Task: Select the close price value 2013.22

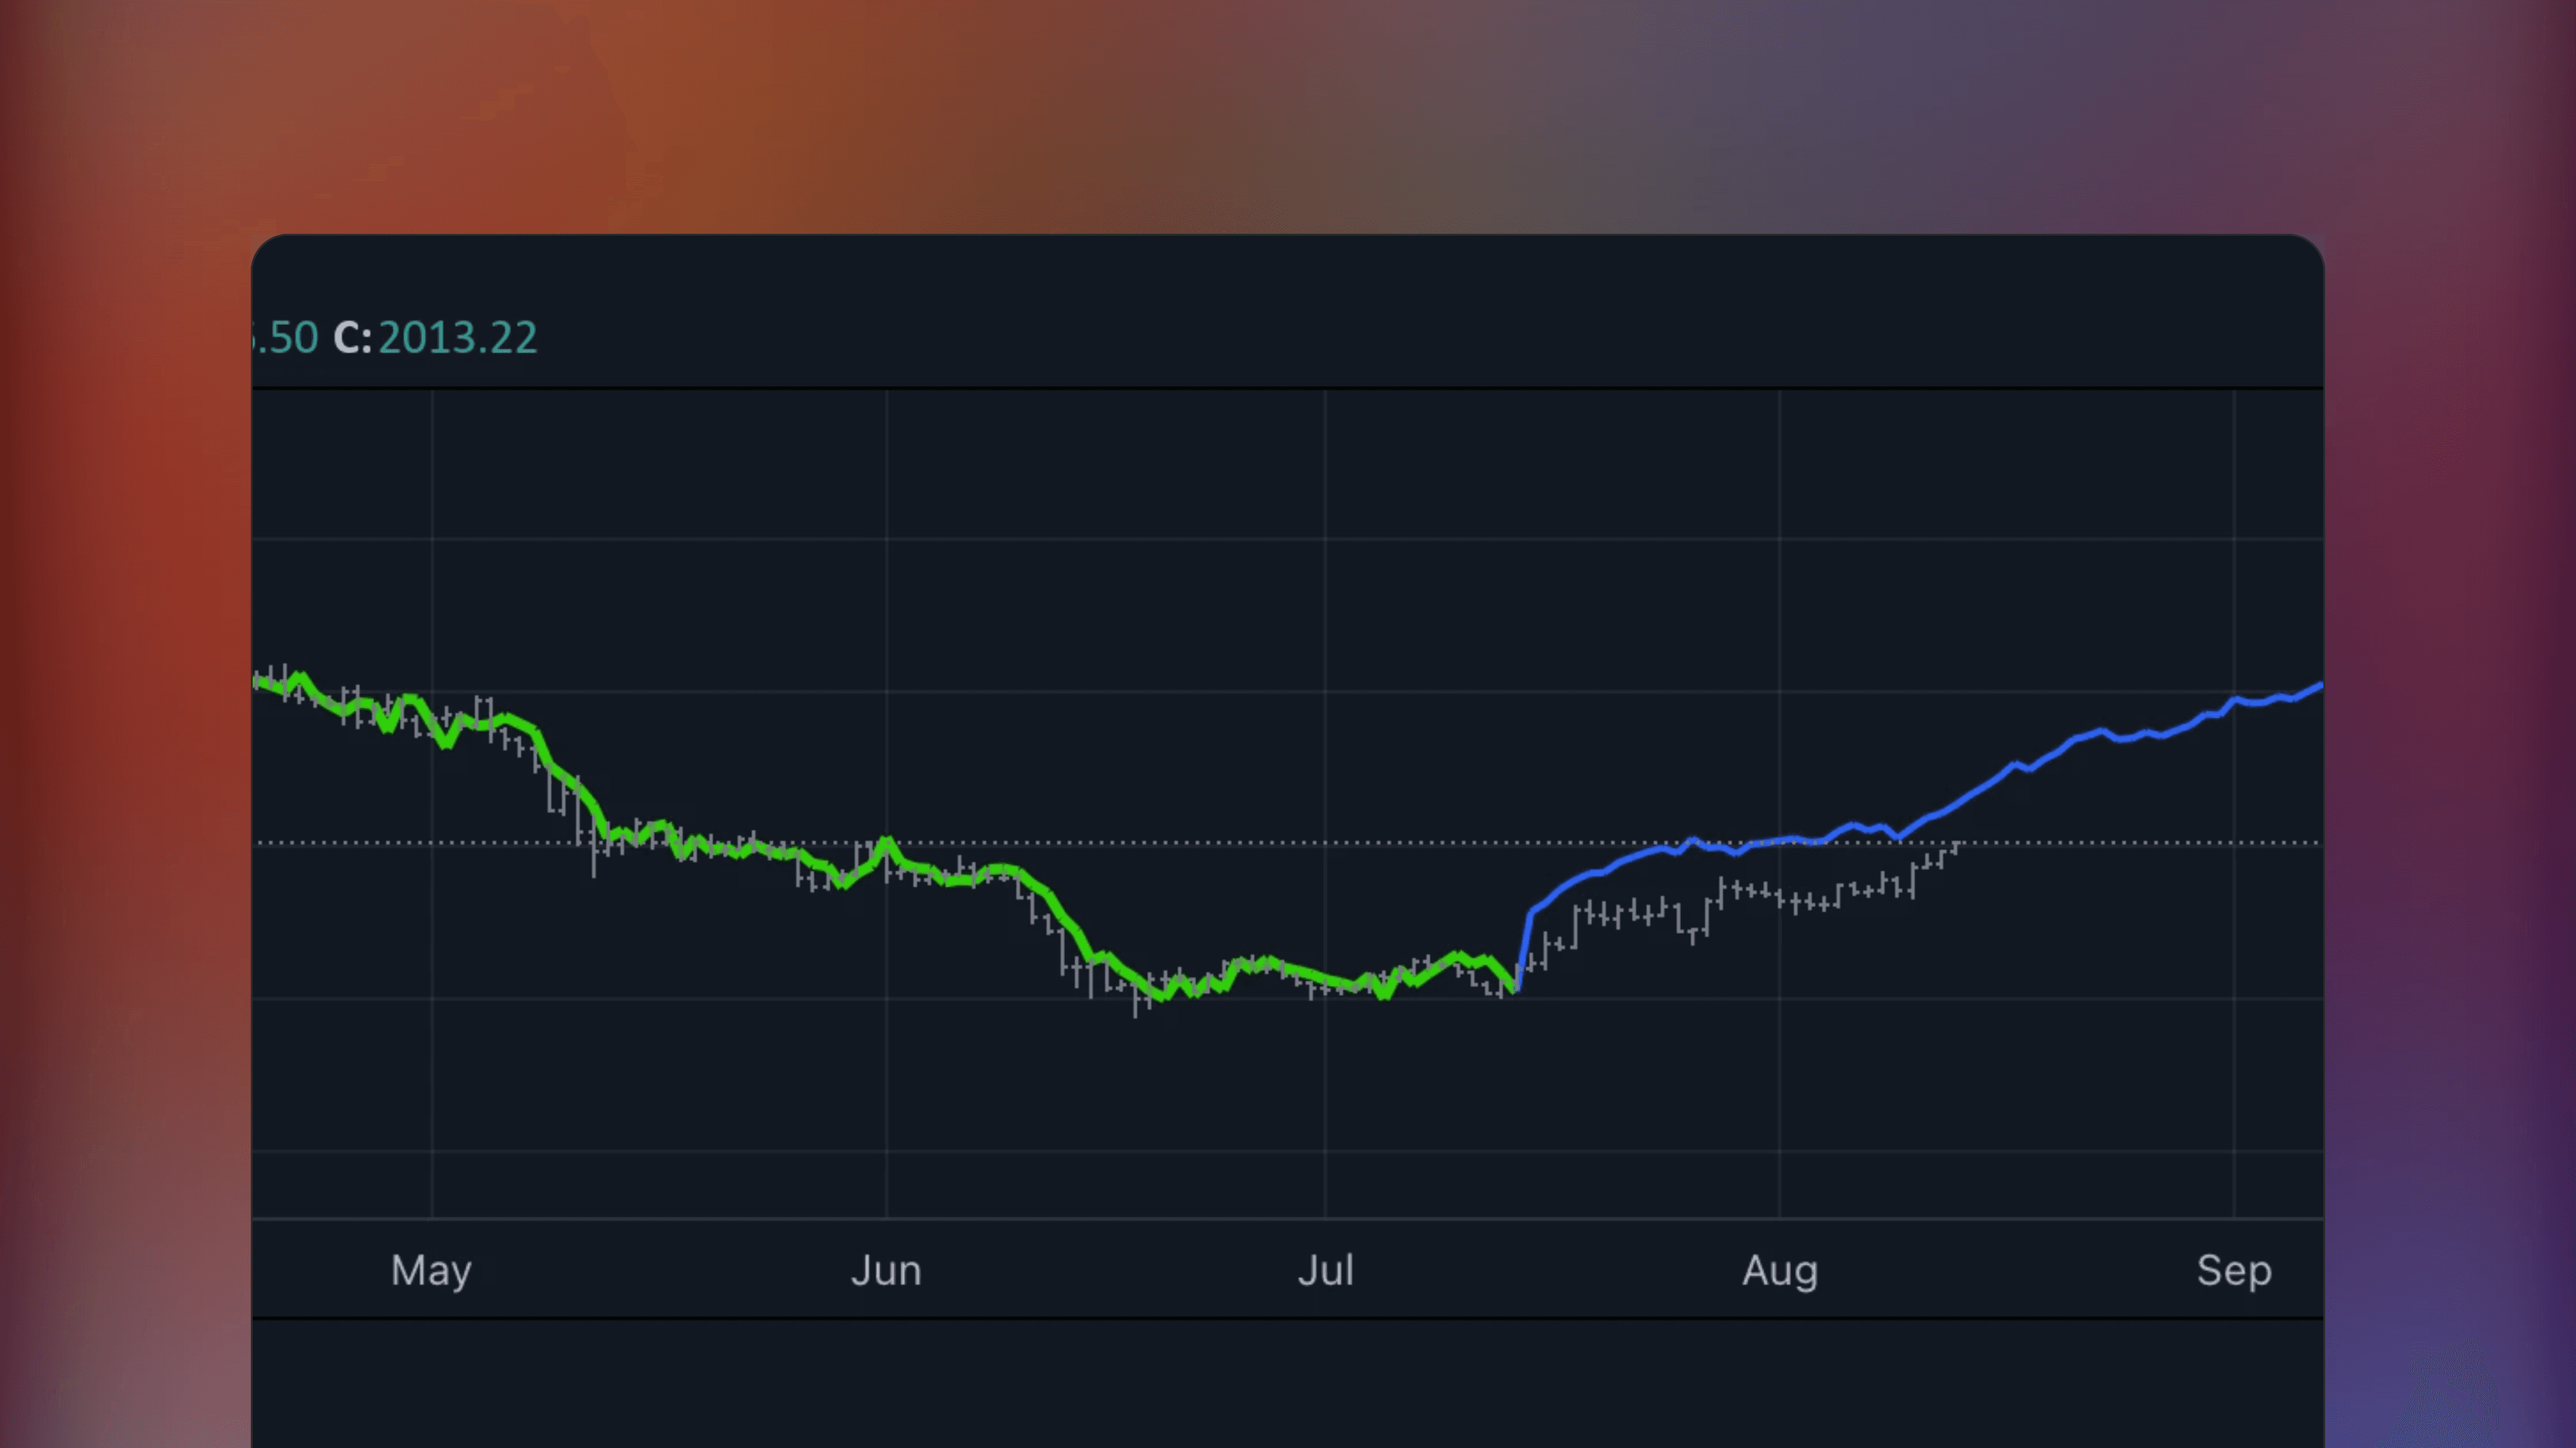Action: coord(458,337)
